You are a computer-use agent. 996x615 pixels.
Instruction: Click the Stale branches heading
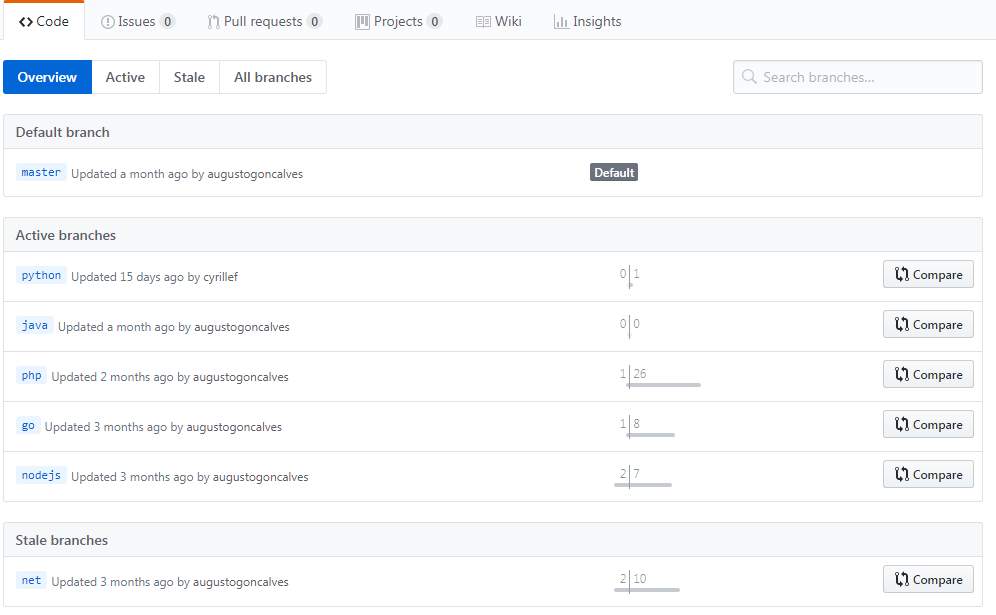click(62, 540)
